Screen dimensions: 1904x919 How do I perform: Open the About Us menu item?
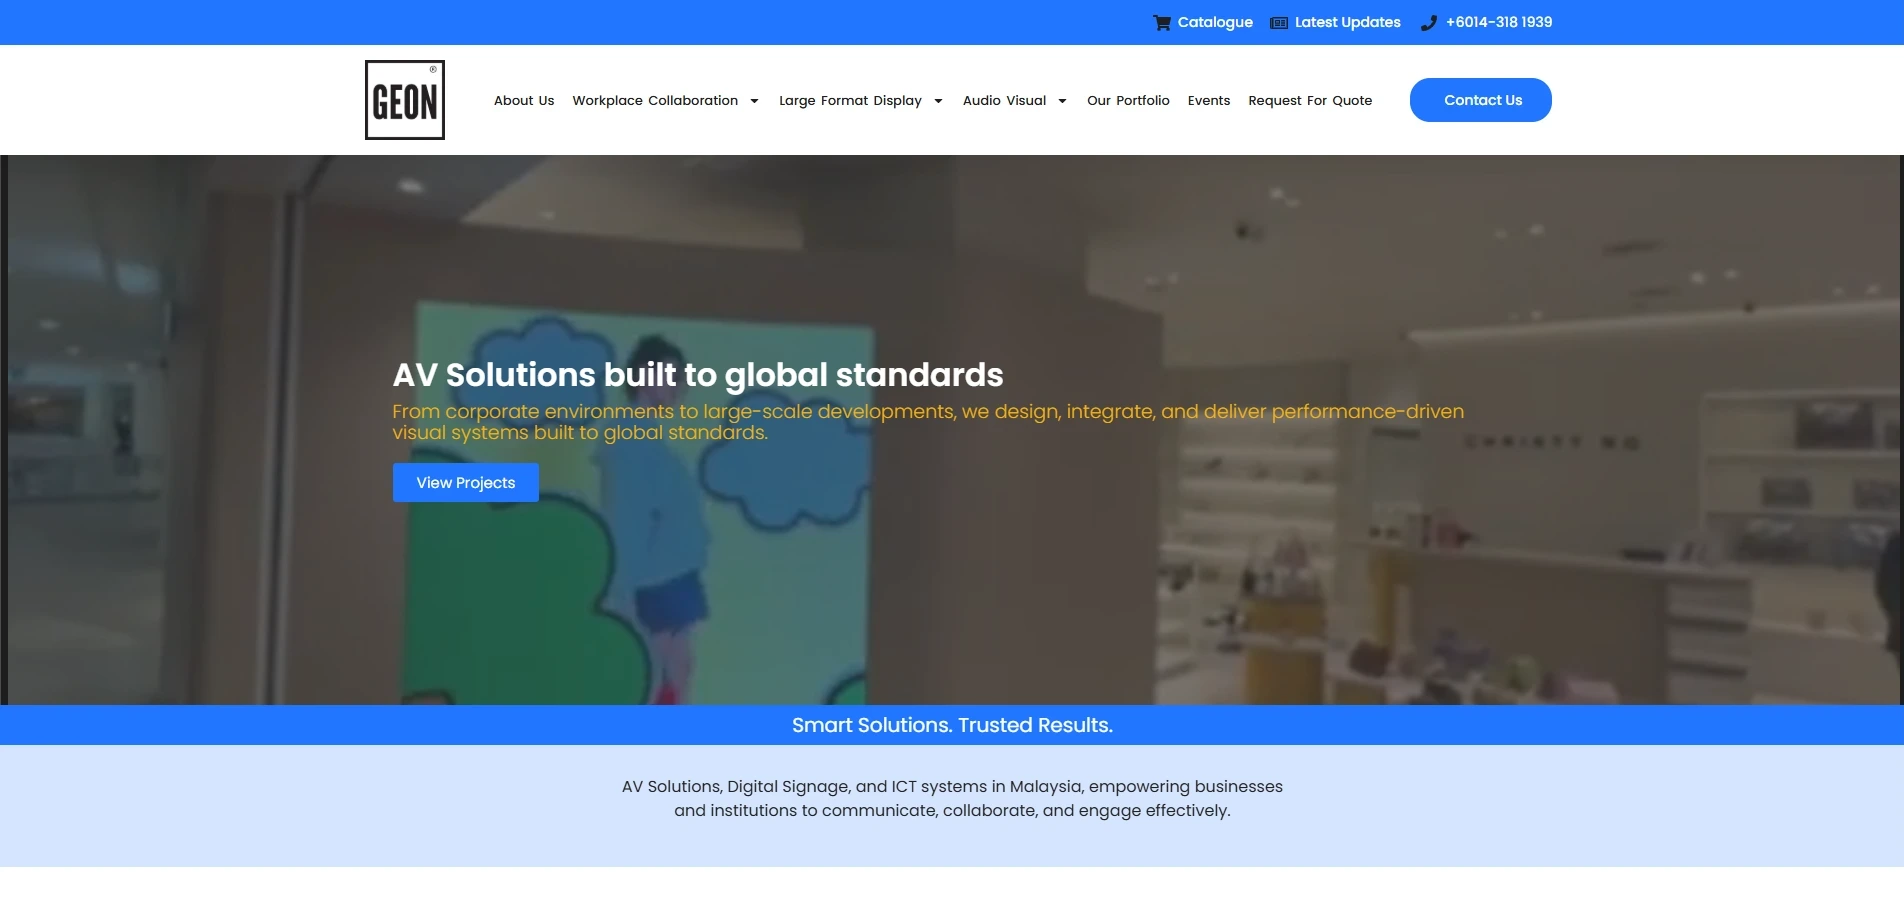pyautogui.click(x=524, y=100)
